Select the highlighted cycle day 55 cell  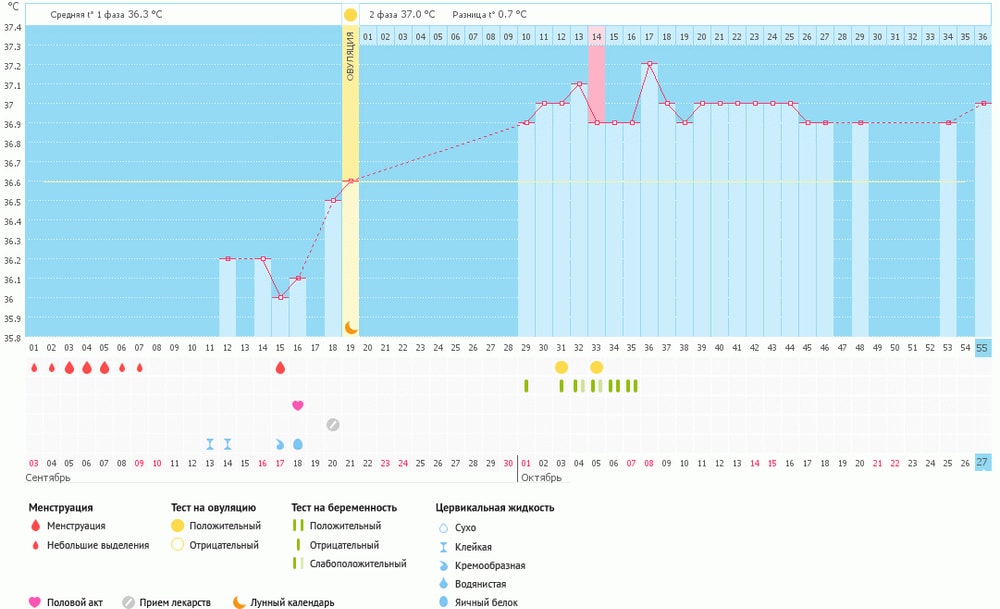click(982, 347)
